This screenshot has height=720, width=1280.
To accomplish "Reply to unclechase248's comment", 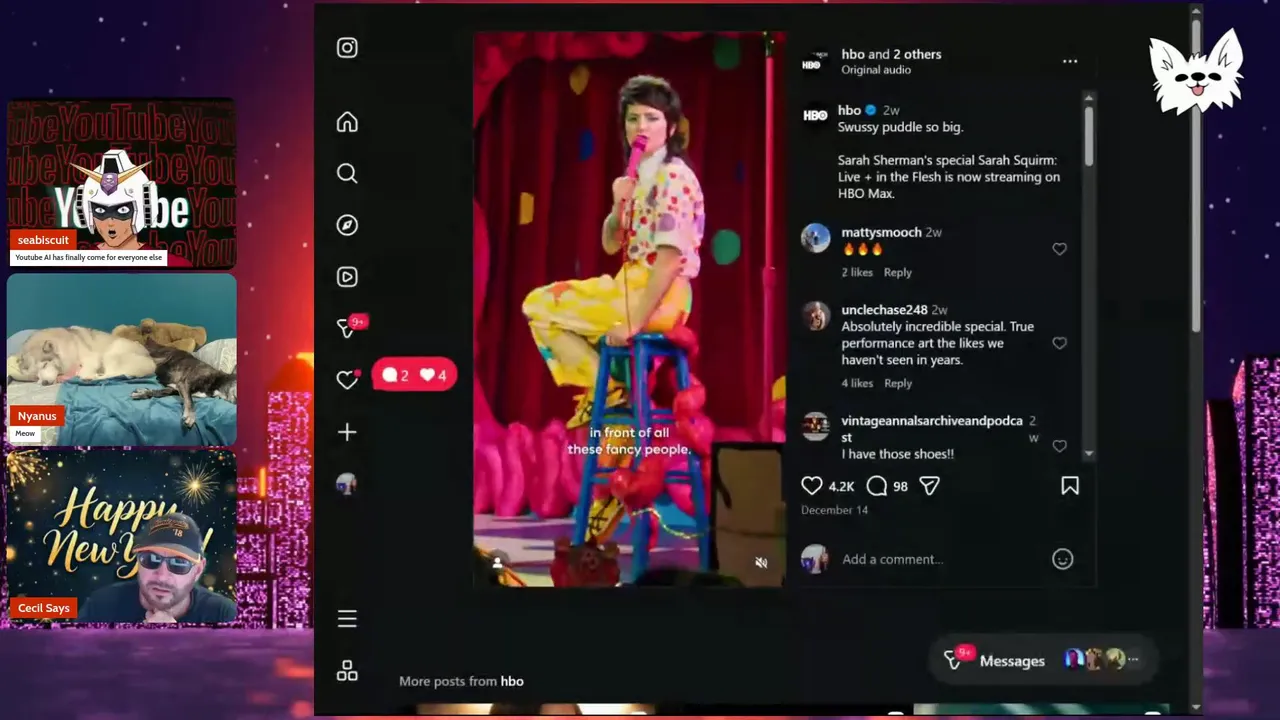I will pos(897,383).
